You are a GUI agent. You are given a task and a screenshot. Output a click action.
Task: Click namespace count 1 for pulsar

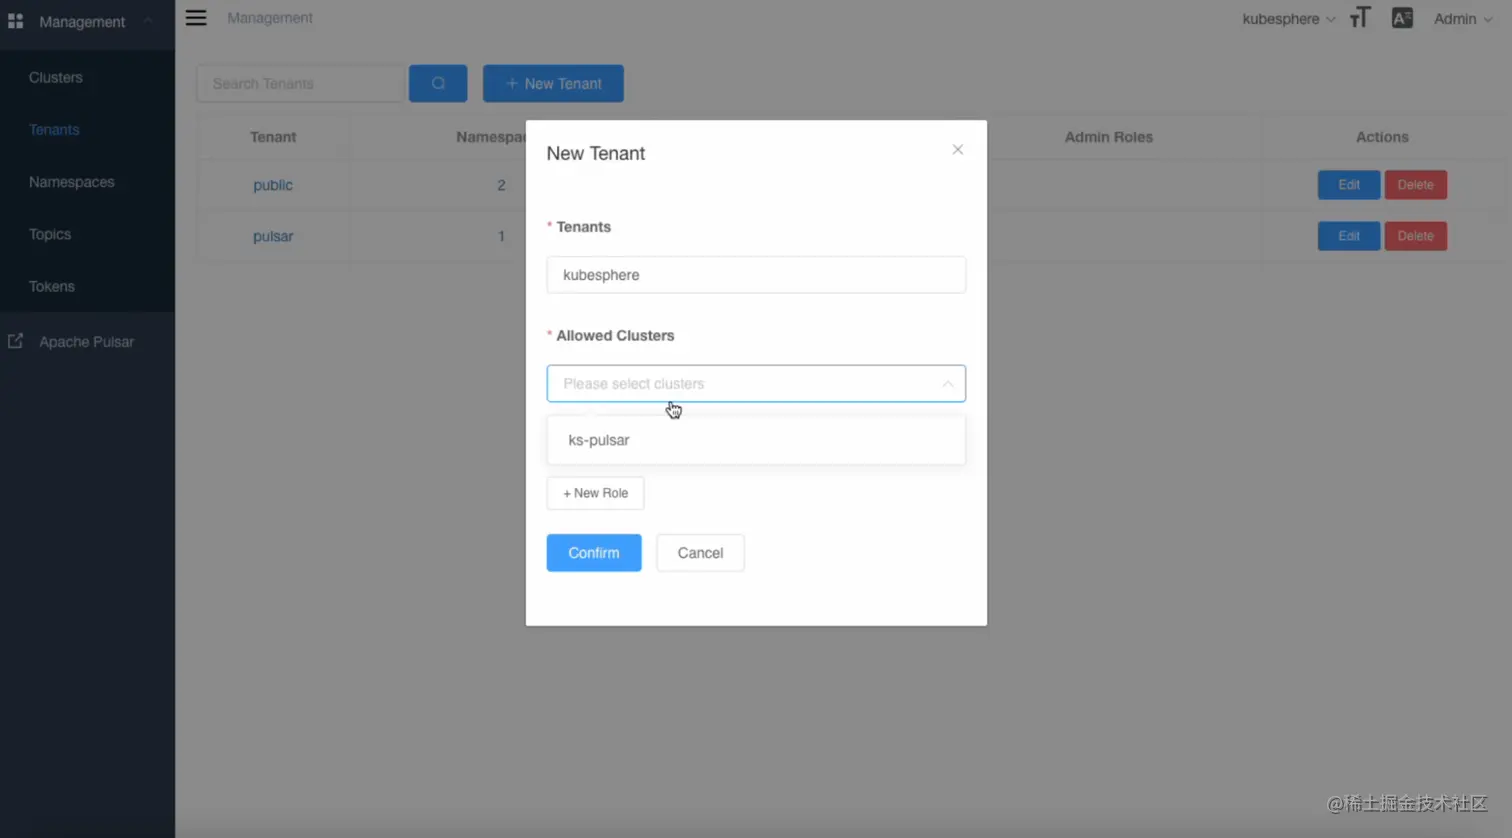pos(501,236)
